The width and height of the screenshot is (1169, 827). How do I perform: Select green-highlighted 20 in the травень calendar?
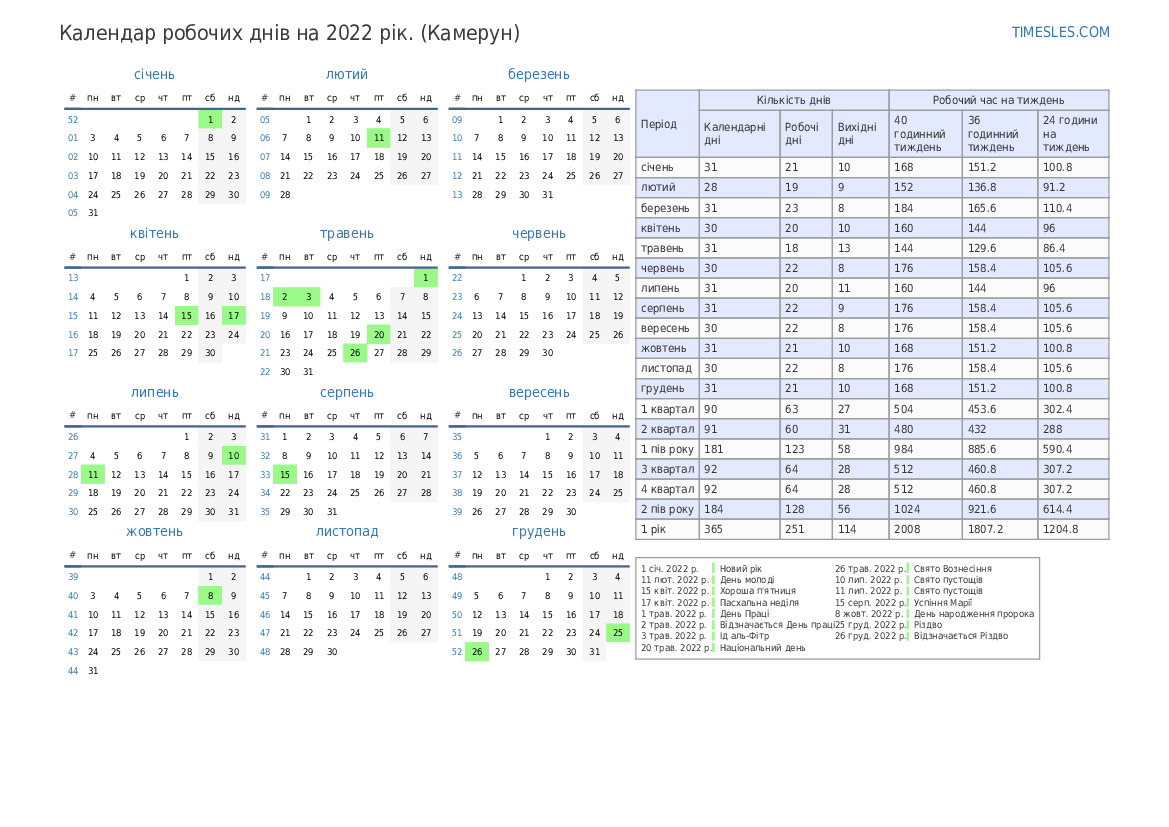(x=378, y=335)
